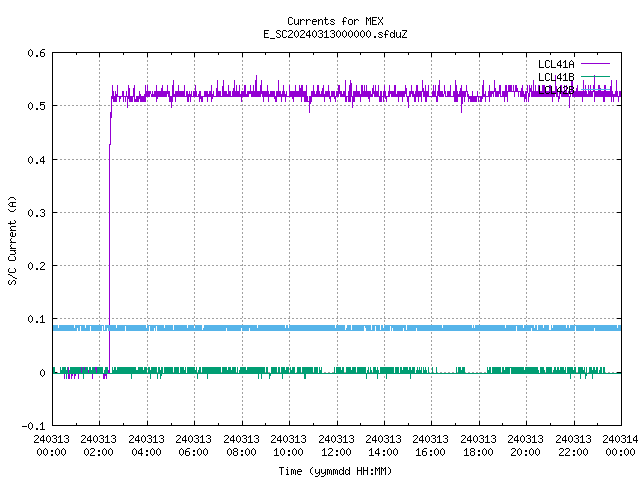
Task: Select the file name E_SC20240313000000.sfduZ
Action: coord(335,34)
